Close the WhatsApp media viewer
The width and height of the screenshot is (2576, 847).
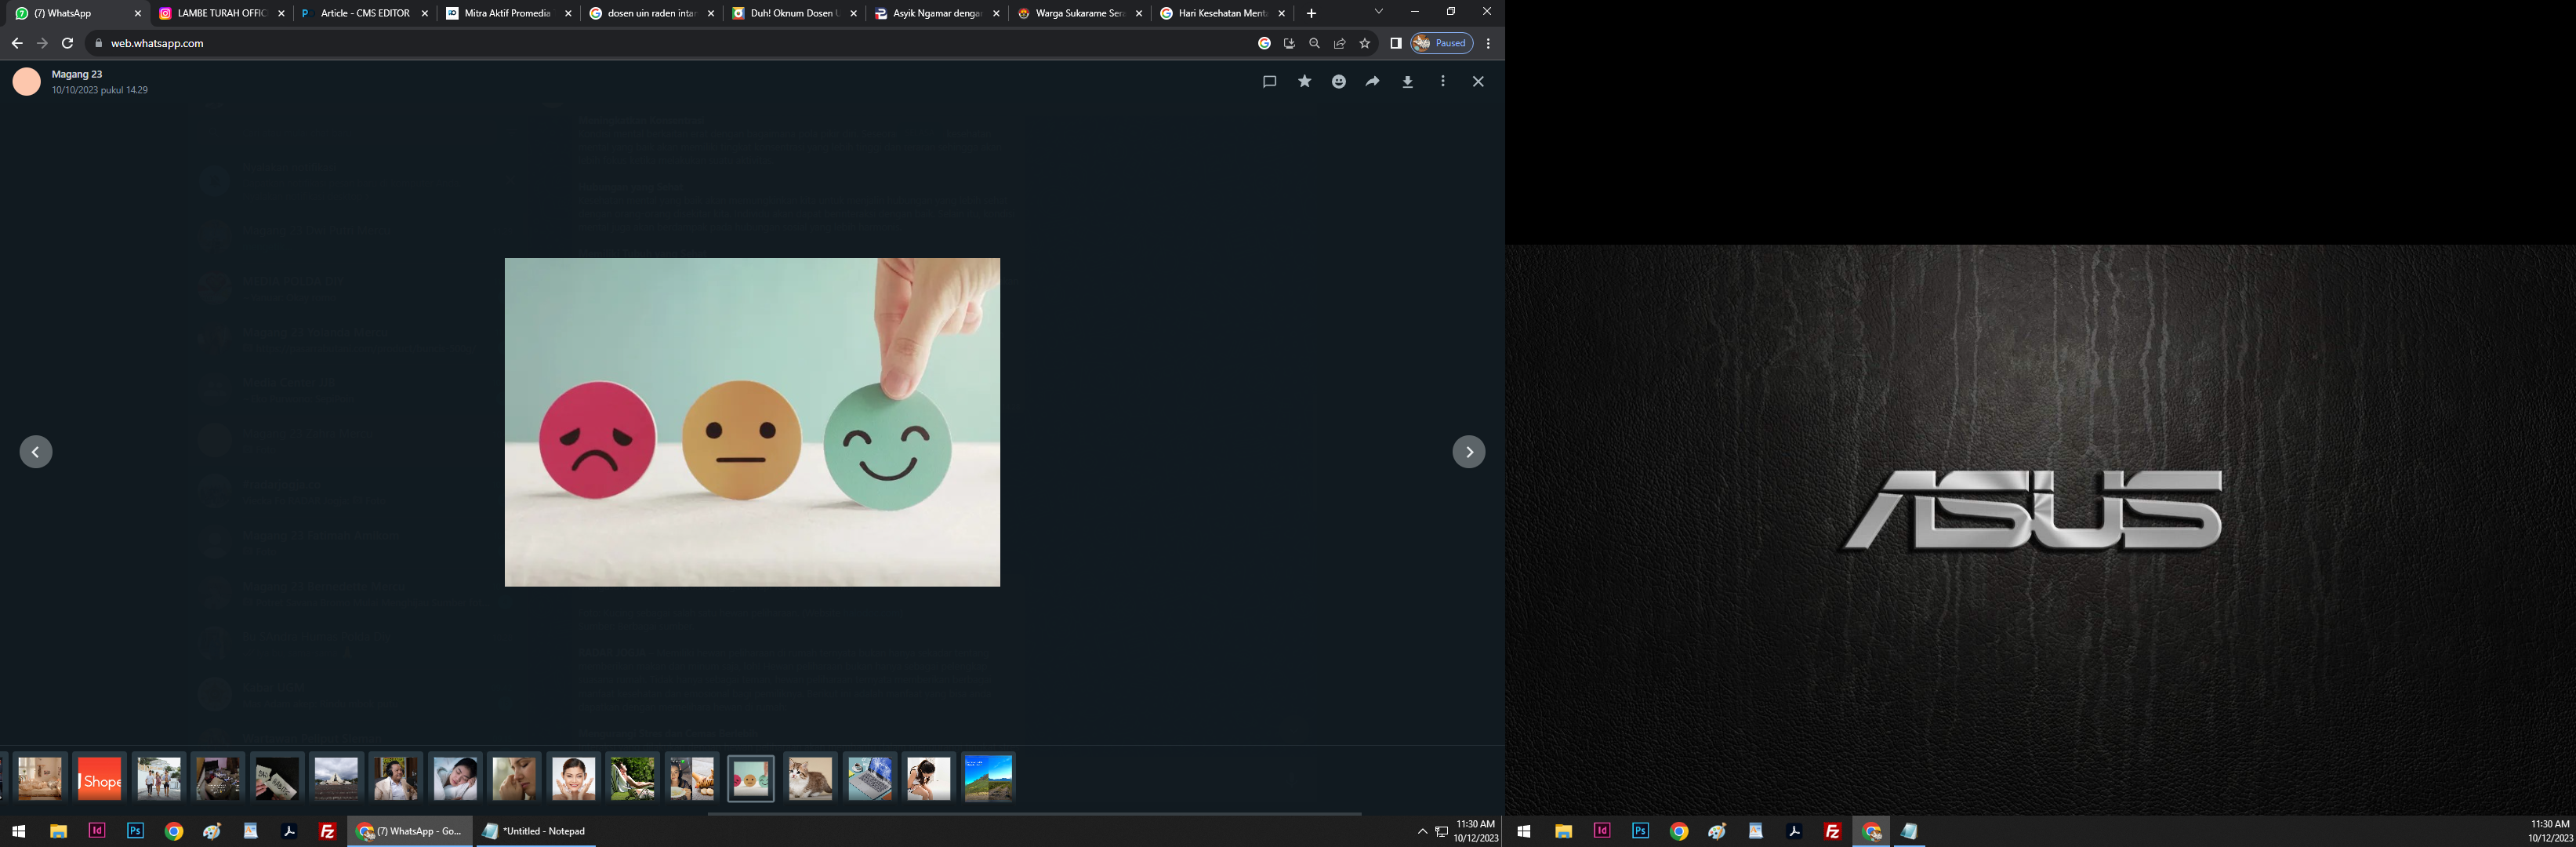click(1477, 82)
